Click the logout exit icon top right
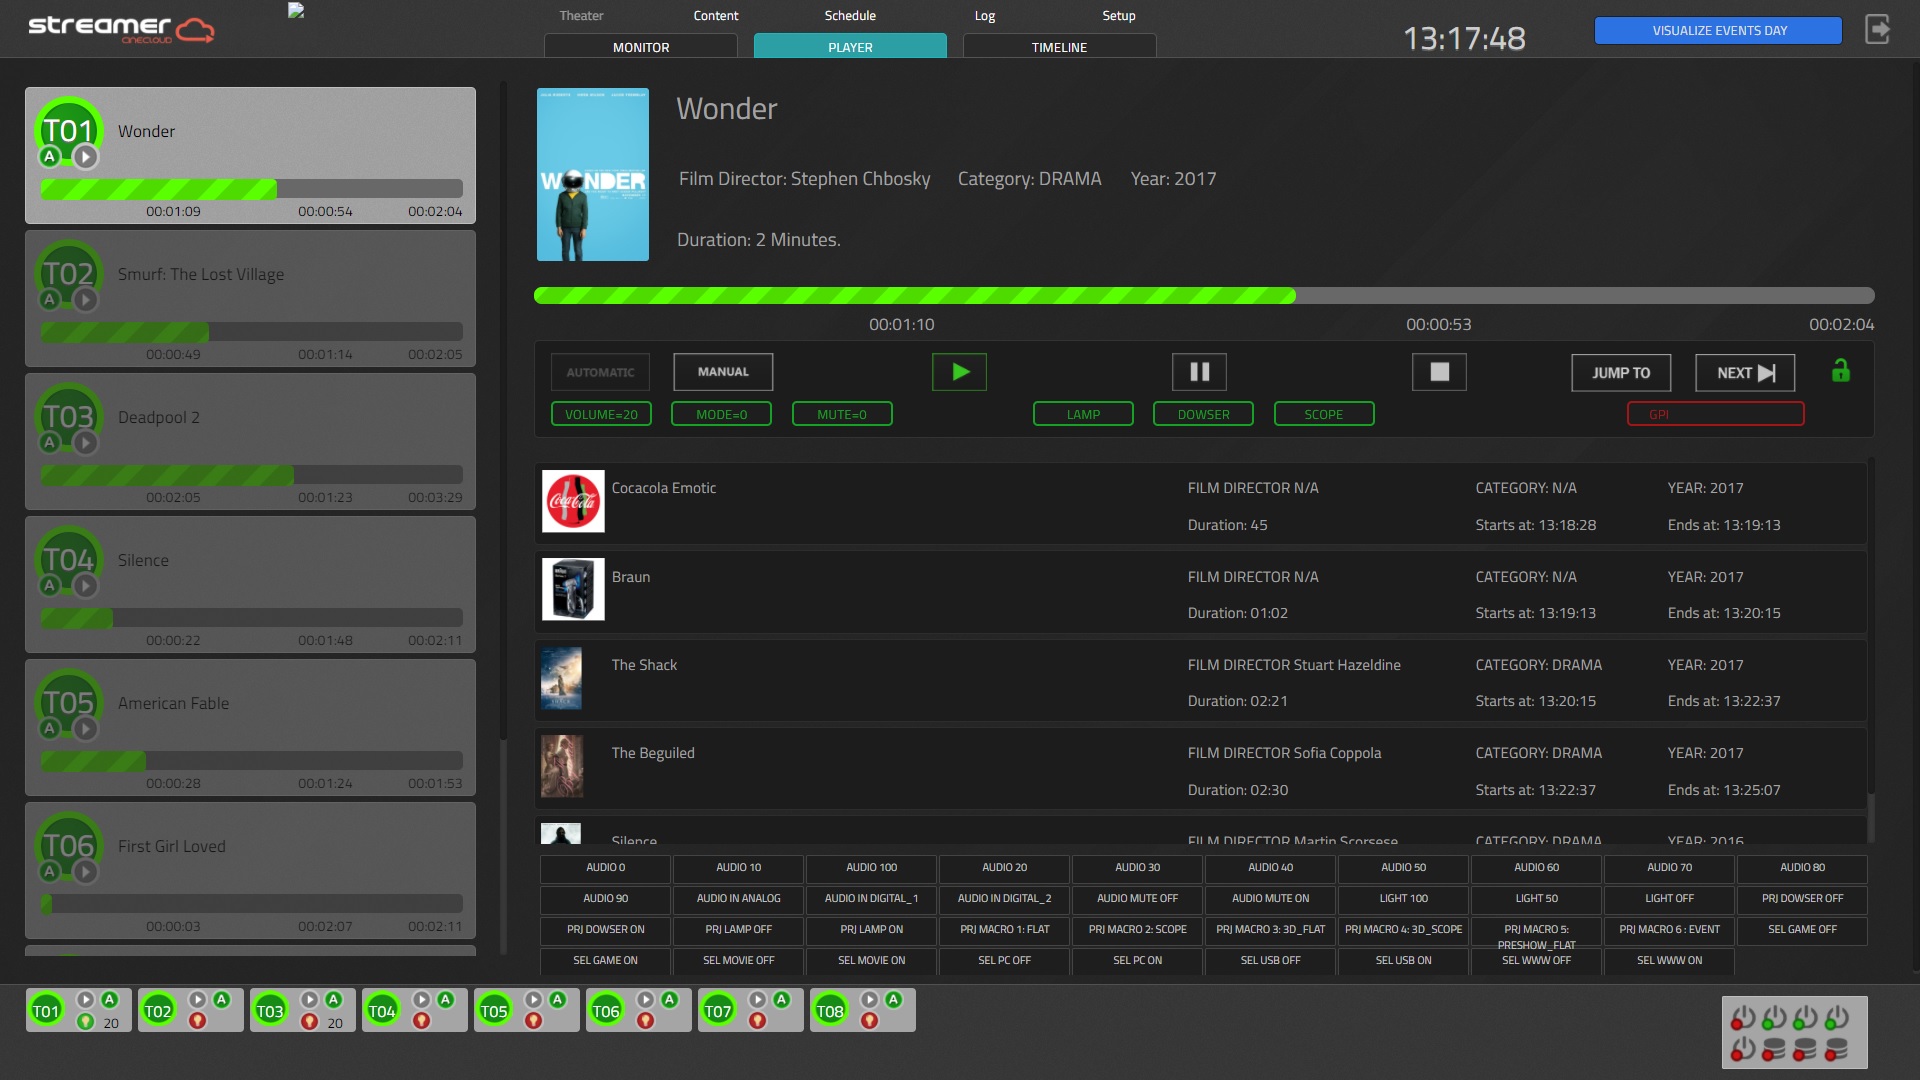This screenshot has height=1080, width=1920. 1879,30
